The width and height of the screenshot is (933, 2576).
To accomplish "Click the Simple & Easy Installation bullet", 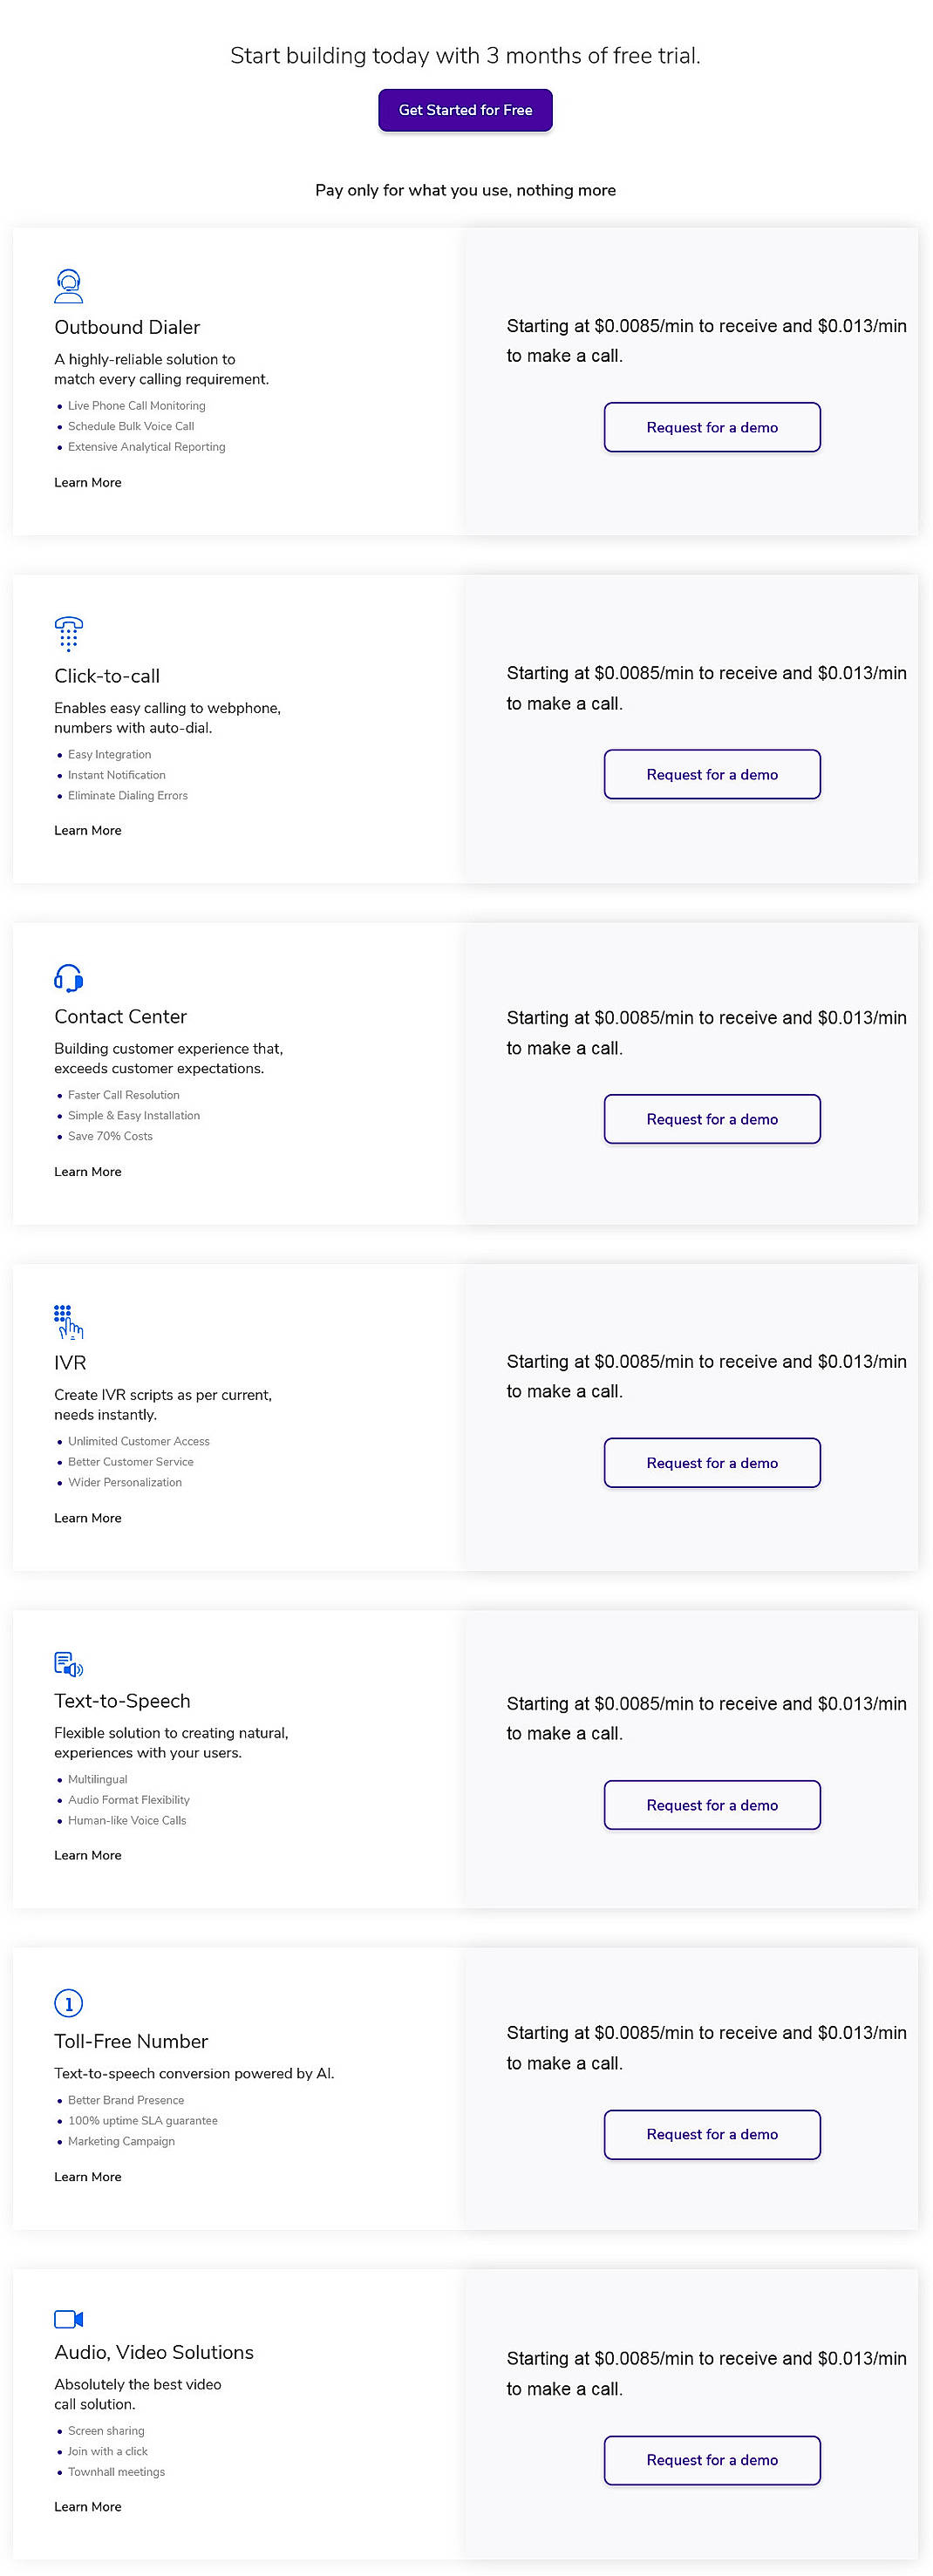I will pos(133,1116).
